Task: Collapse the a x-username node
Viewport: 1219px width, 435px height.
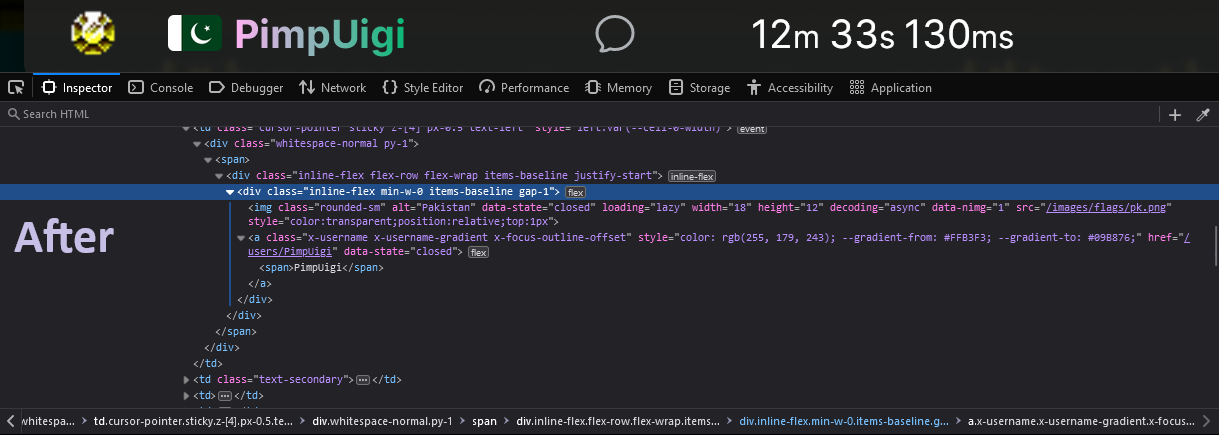Action: coord(241,238)
